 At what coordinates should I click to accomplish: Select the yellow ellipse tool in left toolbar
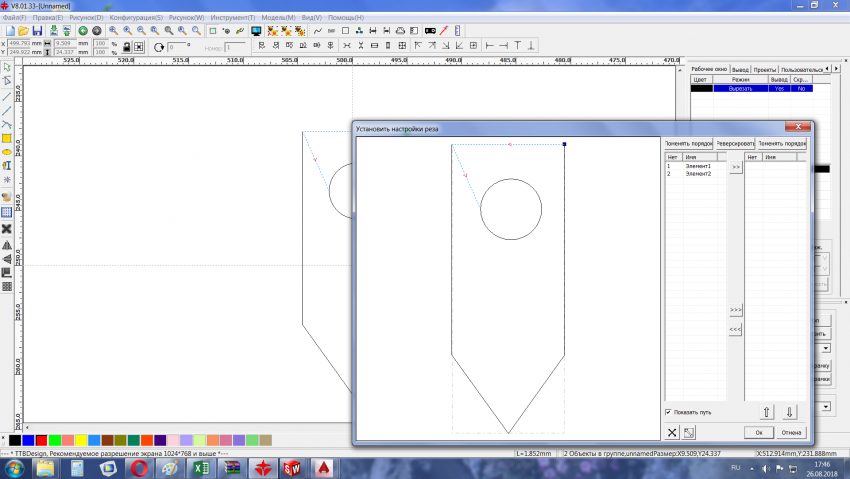click(7, 152)
